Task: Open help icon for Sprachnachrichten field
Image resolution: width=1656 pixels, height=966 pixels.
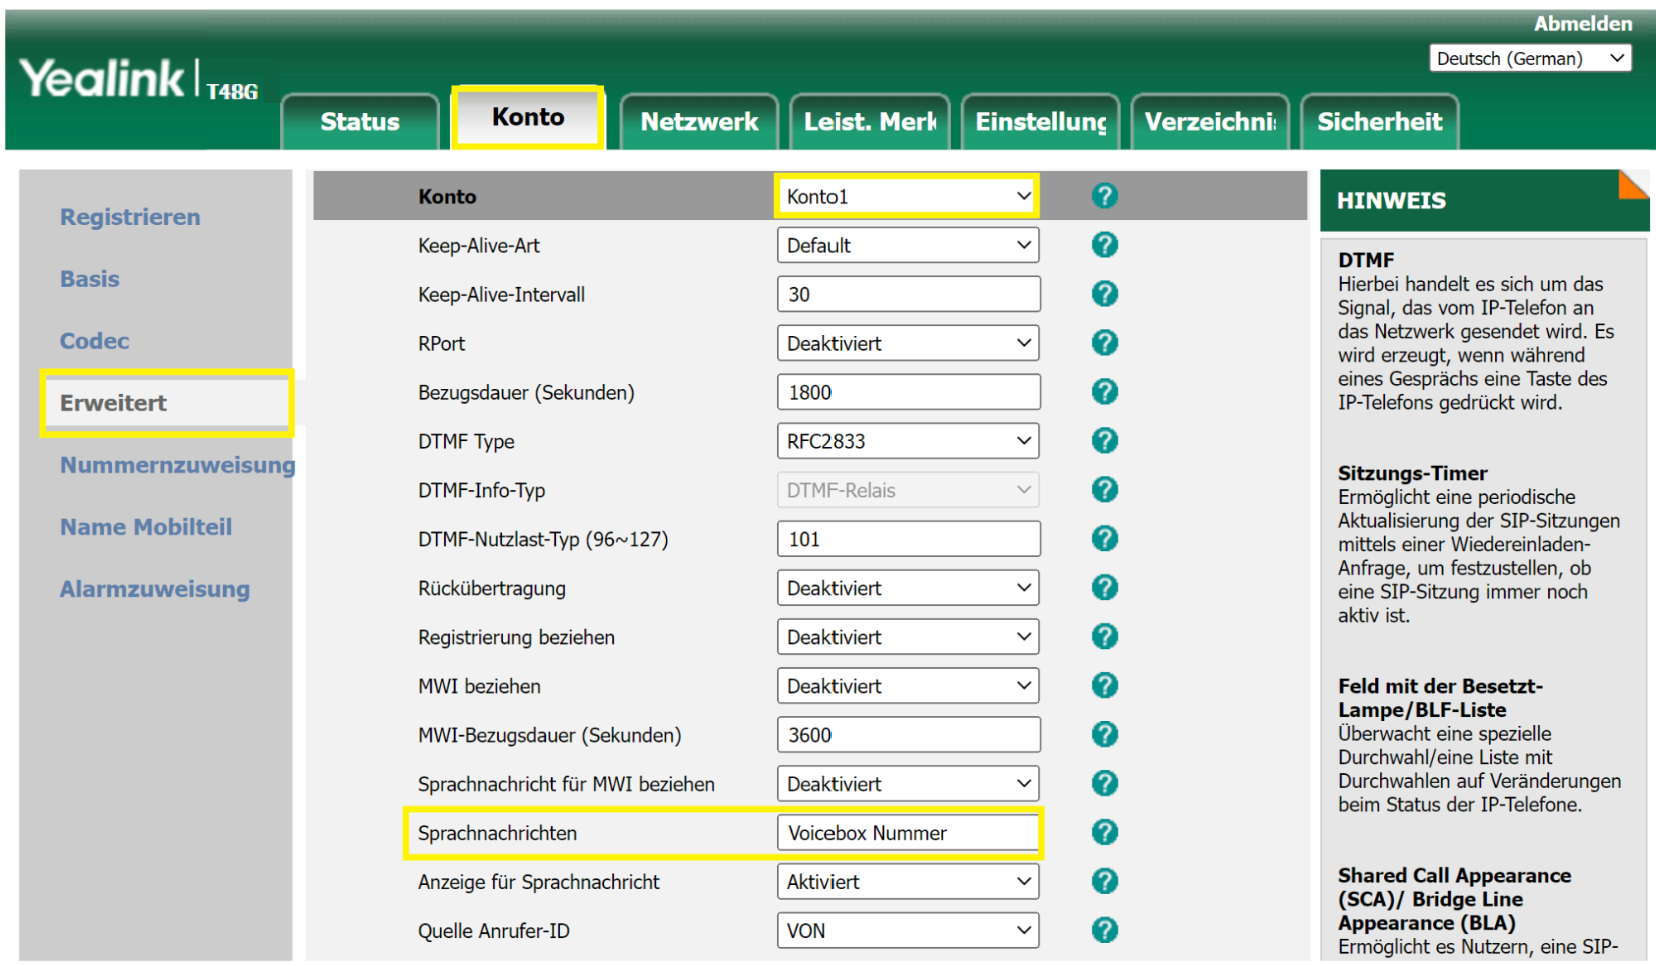Action: click(1104, 833)
